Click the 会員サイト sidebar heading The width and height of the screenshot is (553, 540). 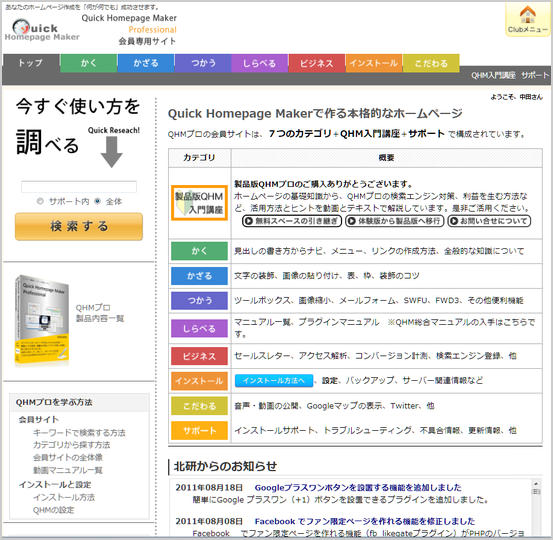pyautogui.click(x=38, y=420)
